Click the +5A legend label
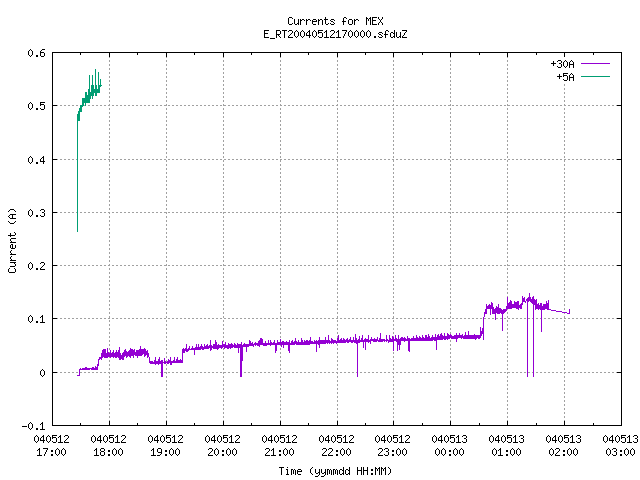640x480 pixels. click(x=565, y=77)
